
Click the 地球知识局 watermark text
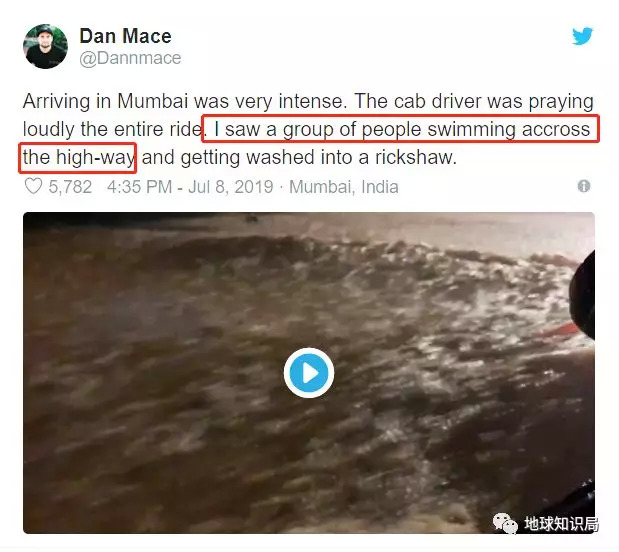click(561, 524)
